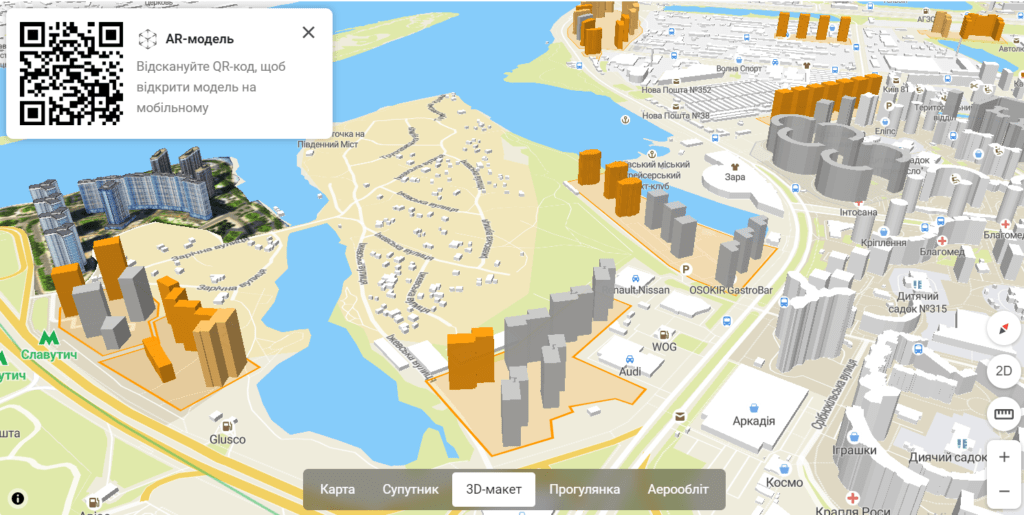Reset map orientation with the compass
1024x515 pixels.
click(1003, 329)
